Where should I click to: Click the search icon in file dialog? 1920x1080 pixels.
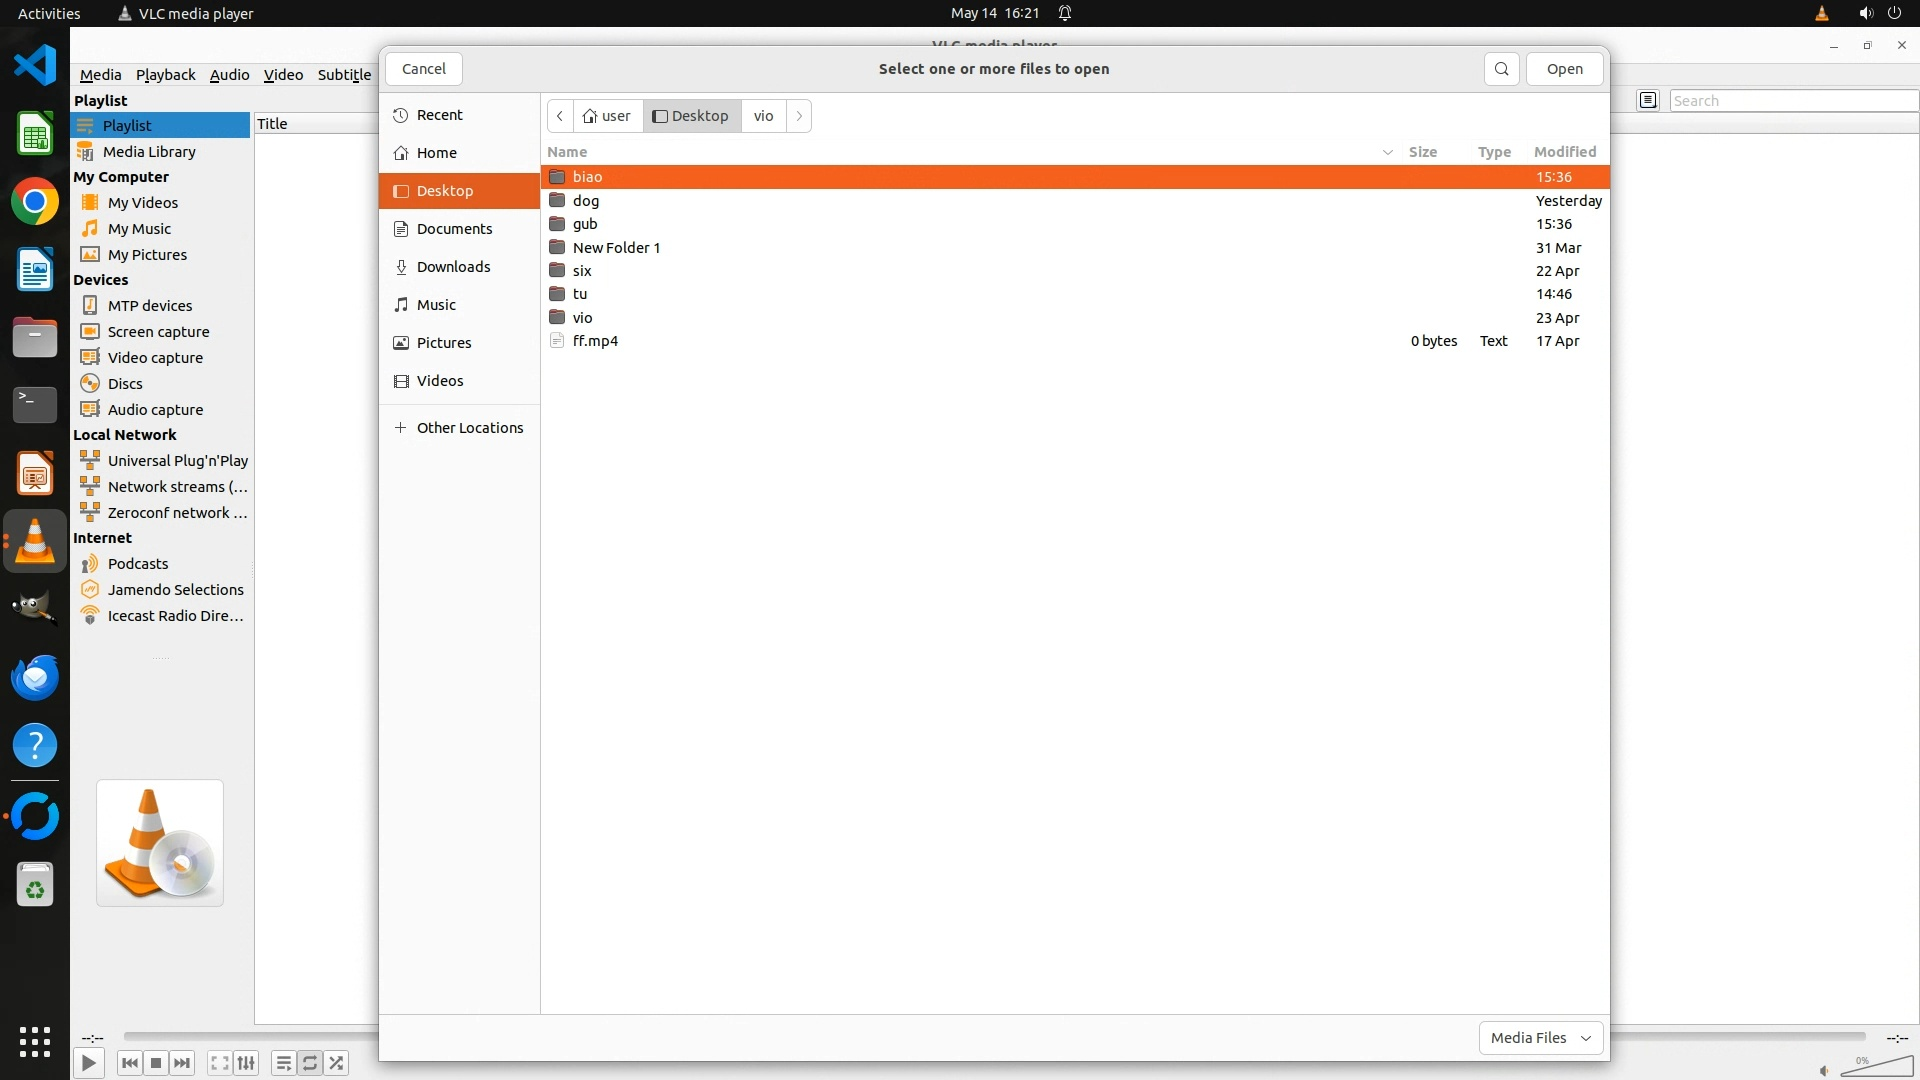tap(1501, 69)
